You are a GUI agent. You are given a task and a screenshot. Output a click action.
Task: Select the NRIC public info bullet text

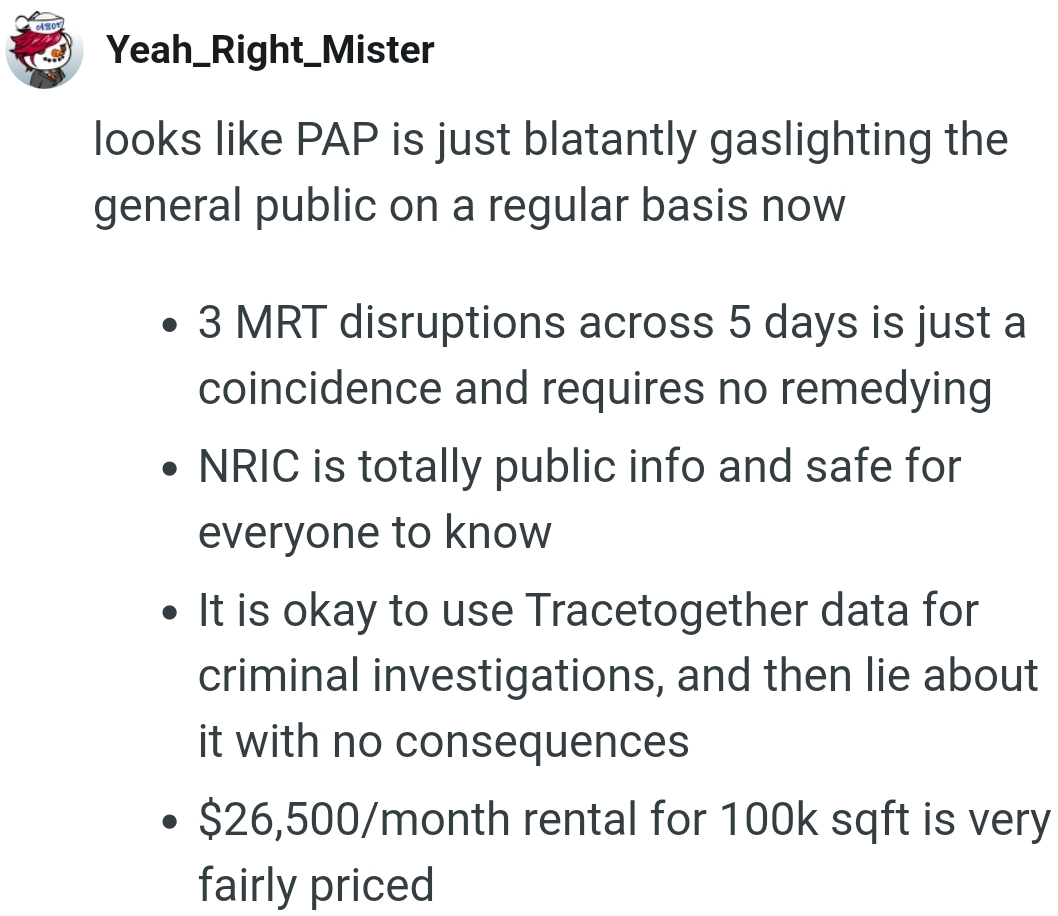click(x=580, y=499)
